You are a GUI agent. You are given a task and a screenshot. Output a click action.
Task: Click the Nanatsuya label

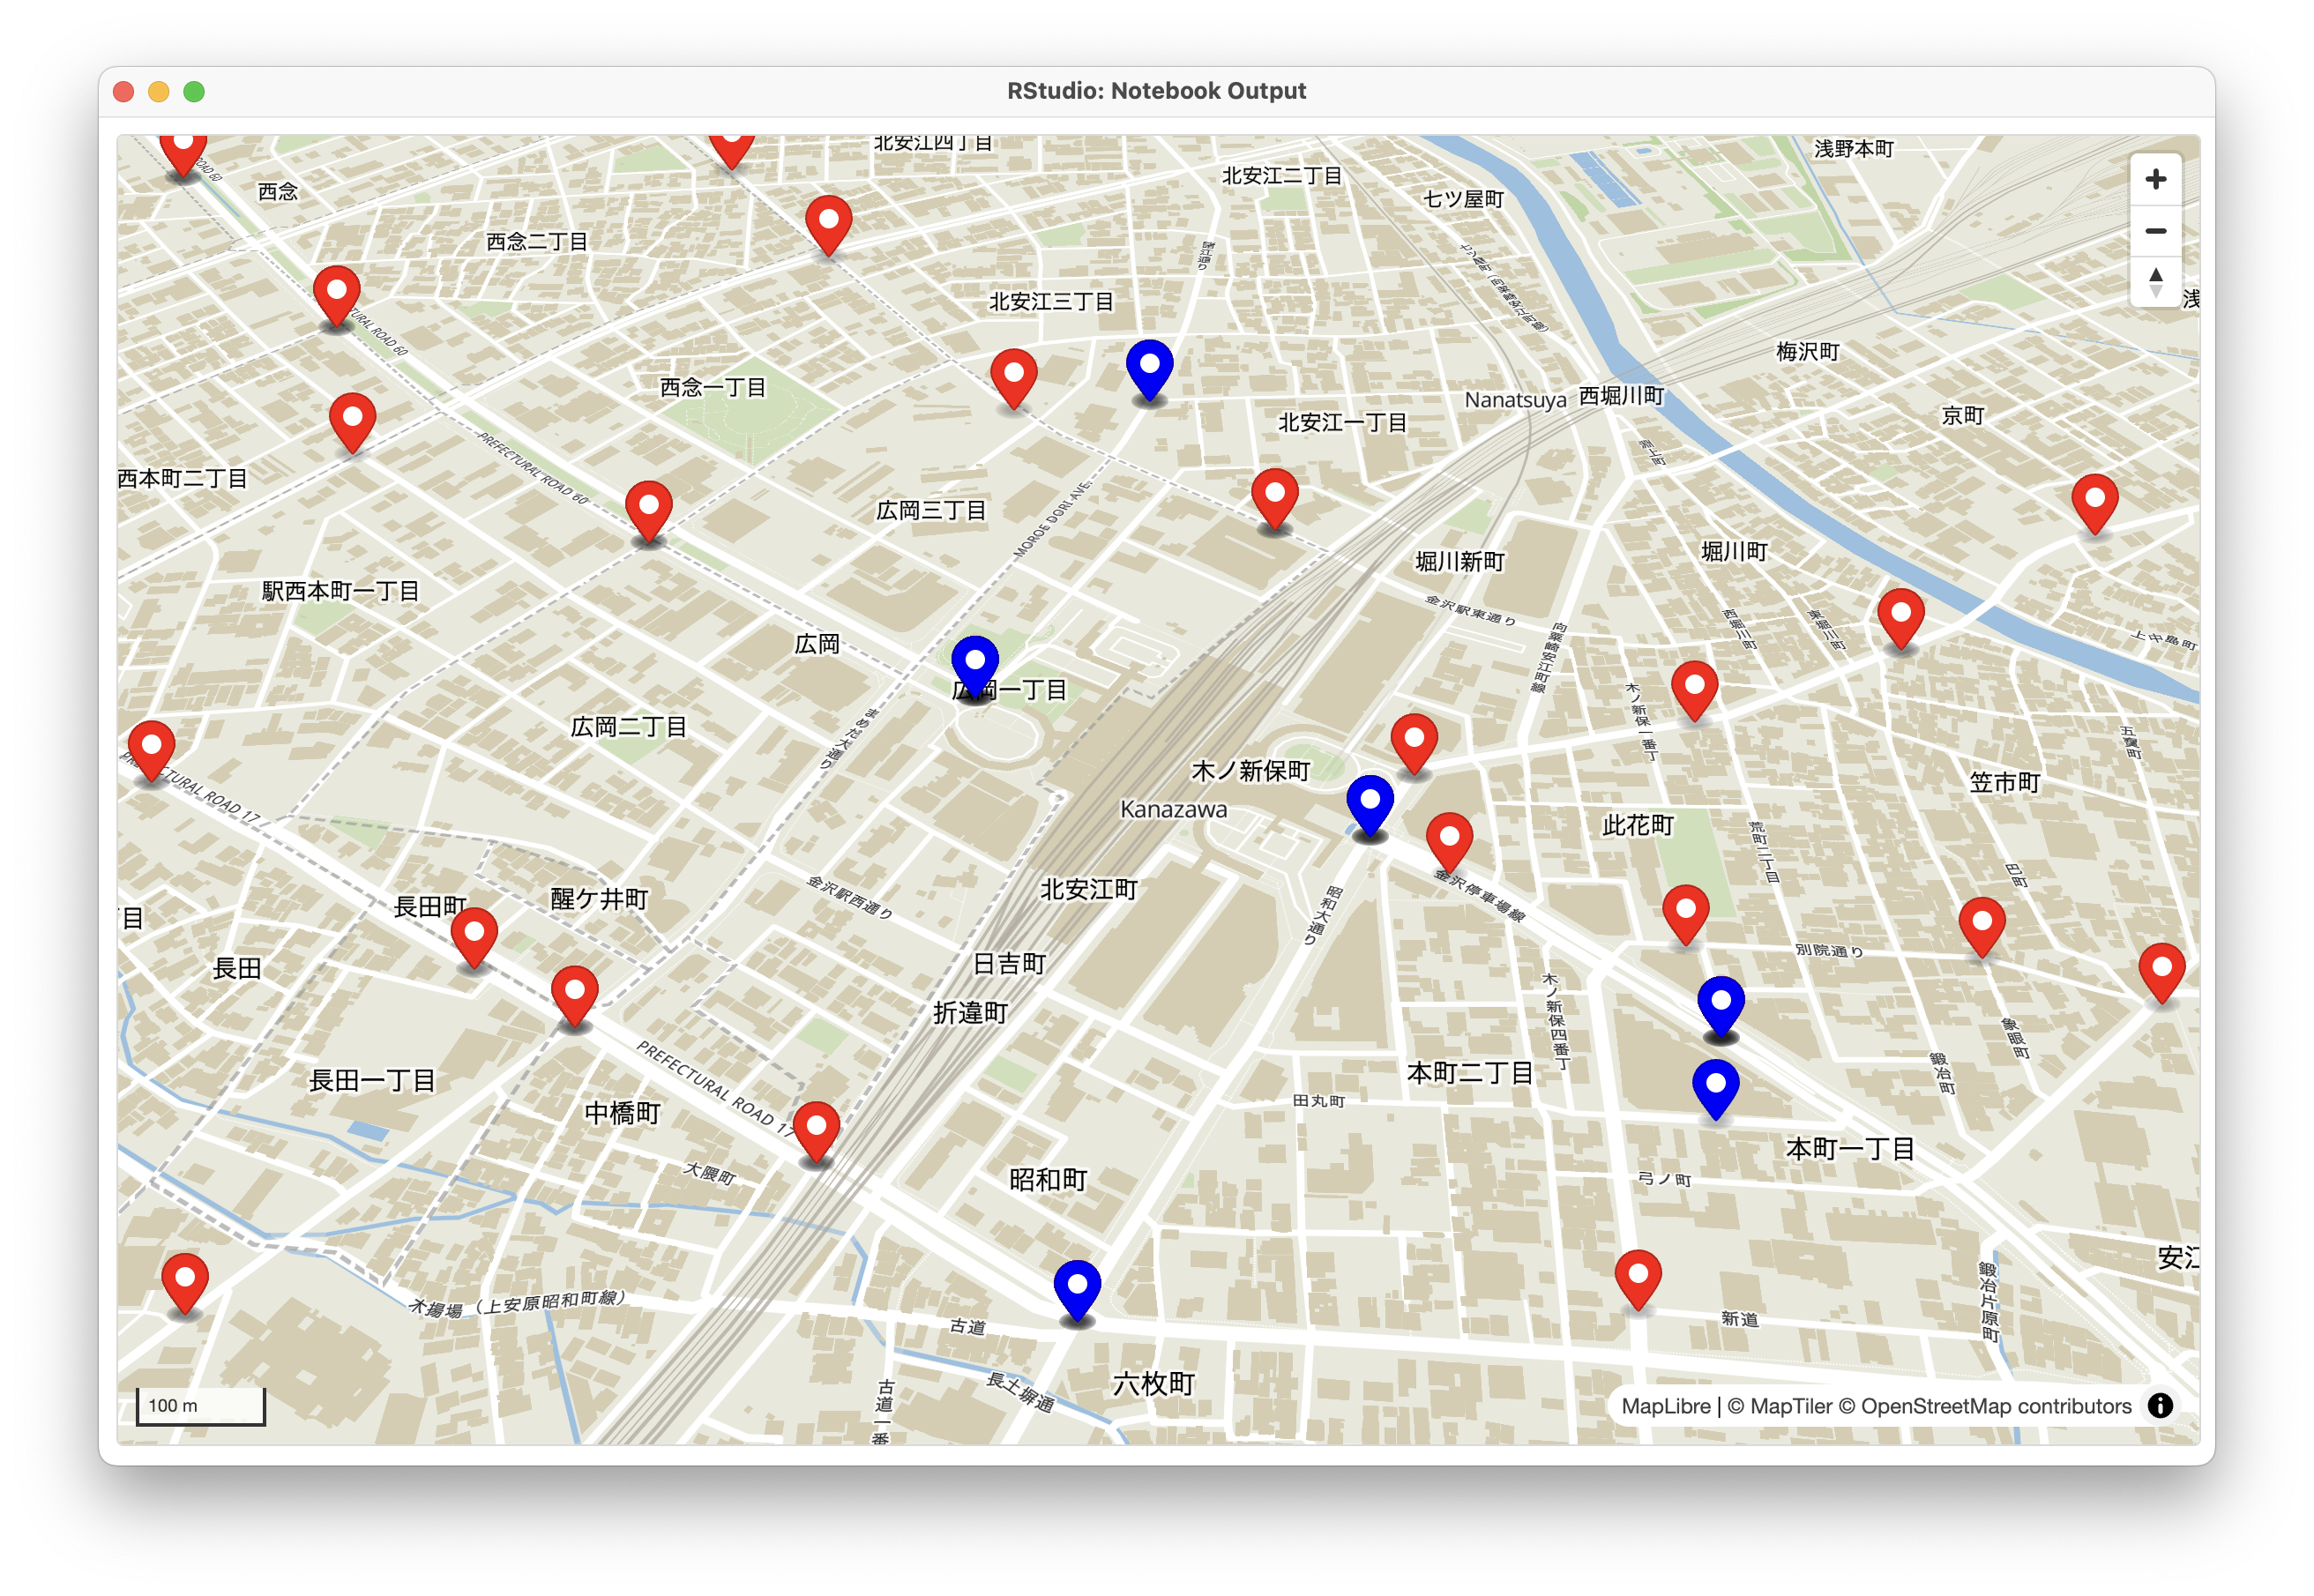coord(1515,400)
